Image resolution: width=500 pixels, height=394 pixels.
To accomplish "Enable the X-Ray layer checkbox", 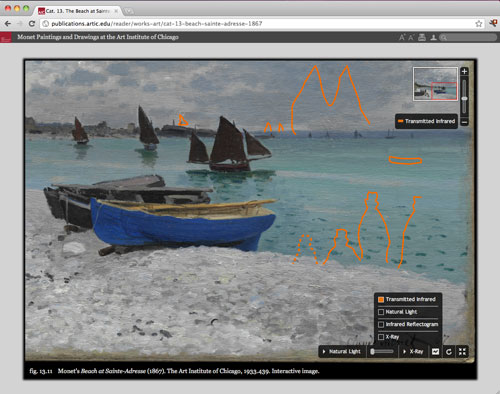I will [381, 337].
